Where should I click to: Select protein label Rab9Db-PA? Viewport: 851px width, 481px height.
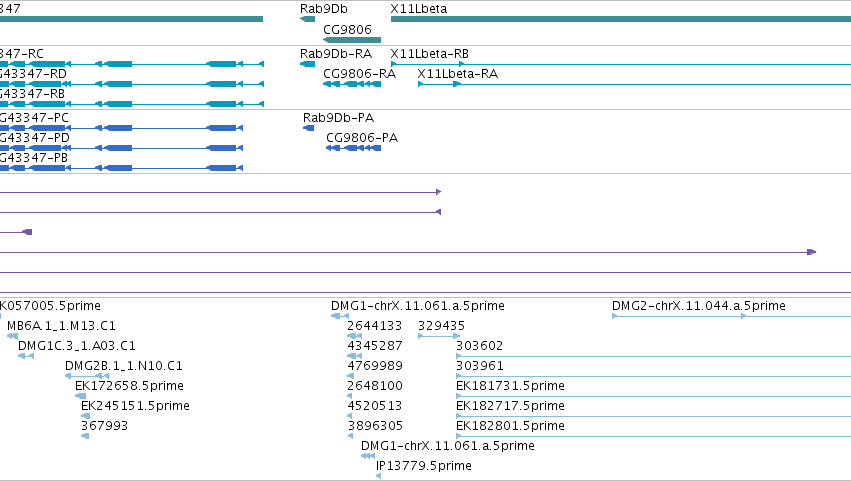pyautogui.click(x=338, y=118)
